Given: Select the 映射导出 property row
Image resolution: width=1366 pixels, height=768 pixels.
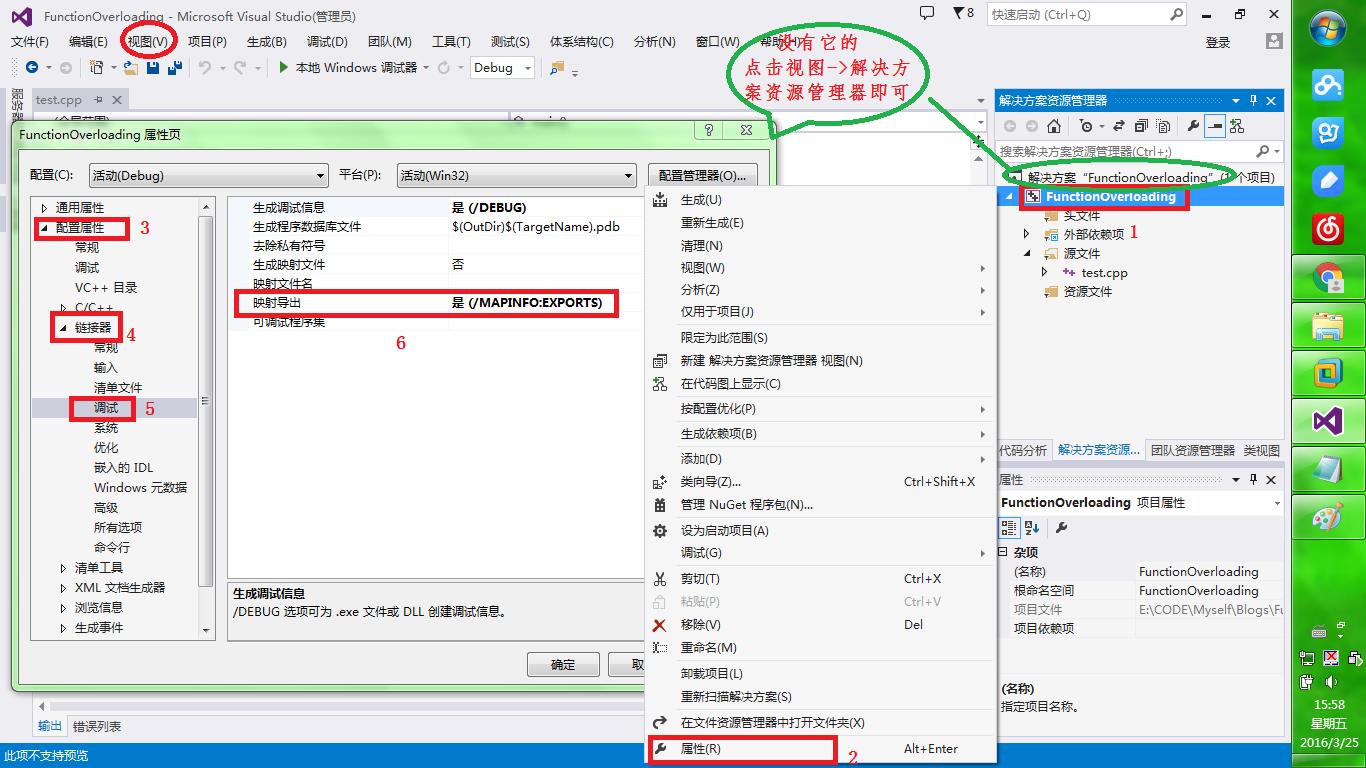Looking at the screenshot, I should (436, 302).
